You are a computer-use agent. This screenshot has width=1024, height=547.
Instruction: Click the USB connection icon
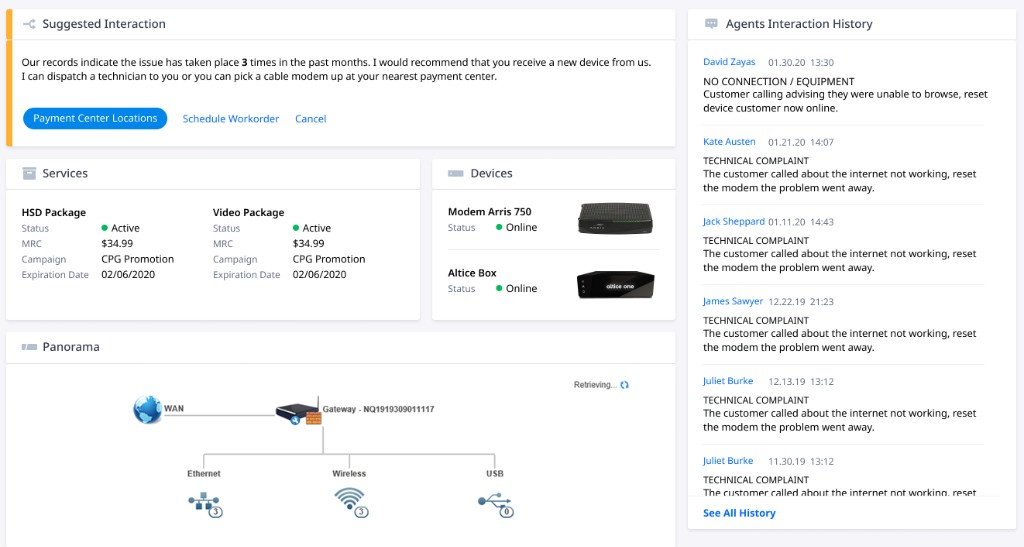pyautogui.click(x=496, y=505)
